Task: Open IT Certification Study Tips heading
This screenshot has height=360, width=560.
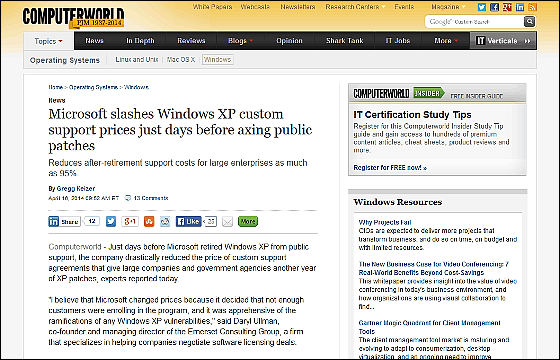Action: (412, 115)
